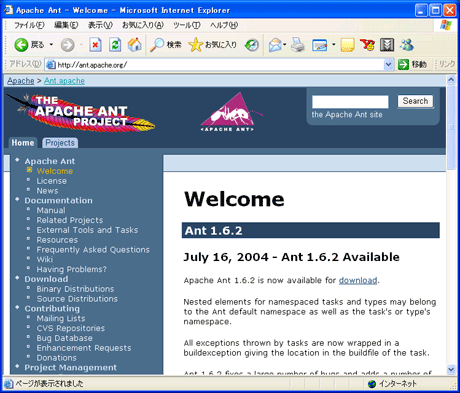The width and height of the screenshot is (460, 393).
Task: Follow the Ant.apache breadcrumb link
Action: click(x=64, y=81)
